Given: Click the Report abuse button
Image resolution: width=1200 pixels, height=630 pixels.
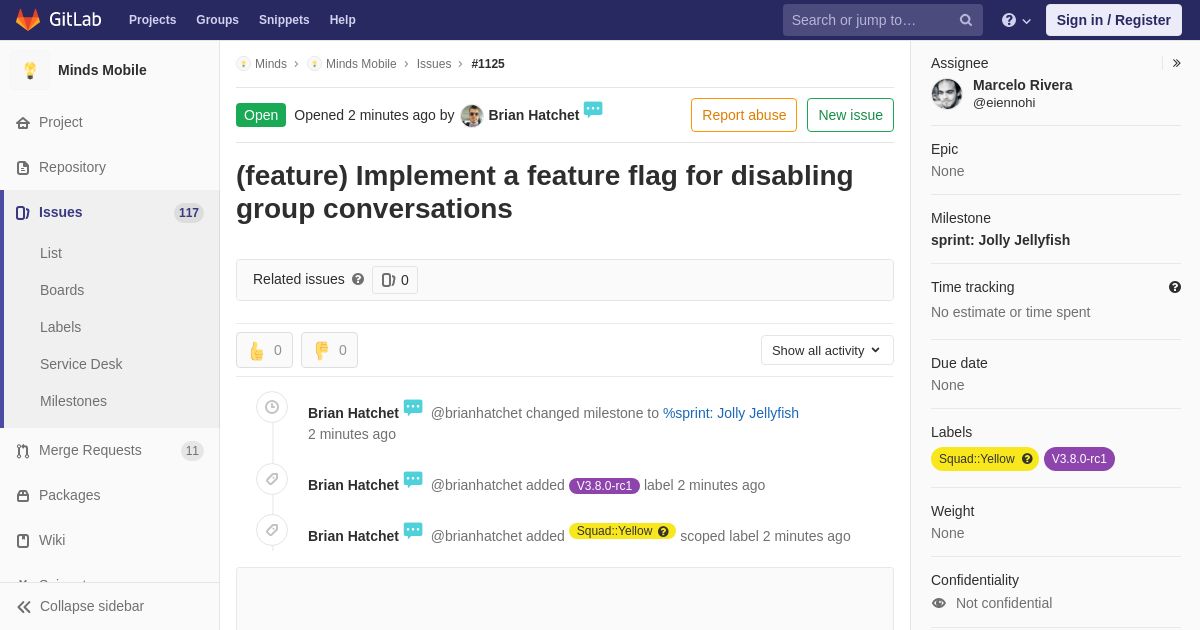Looking at the screenshot, I should (x=744, y=115).
